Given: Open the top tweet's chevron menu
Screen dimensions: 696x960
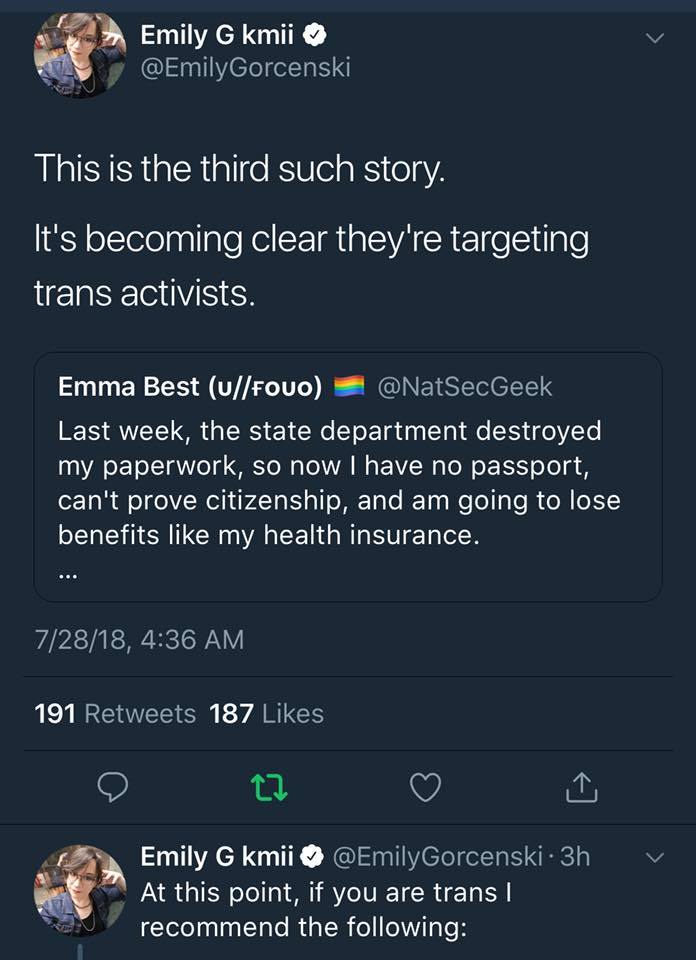Looking at the screenshot, I should (x=654, y=39).
